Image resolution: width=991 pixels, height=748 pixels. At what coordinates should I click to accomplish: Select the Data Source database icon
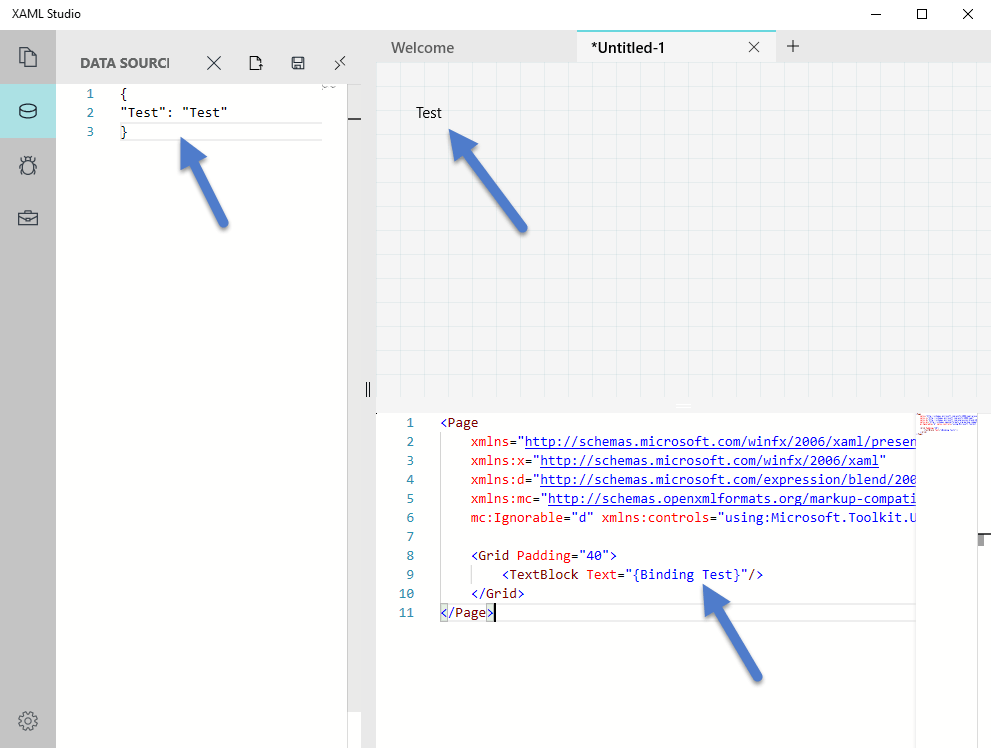(x=28, y=111)
